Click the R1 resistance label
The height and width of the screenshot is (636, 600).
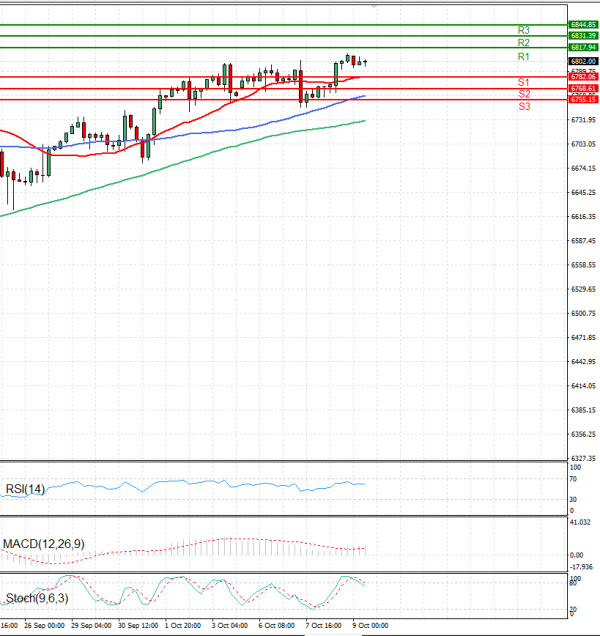[x=523, y=57]
